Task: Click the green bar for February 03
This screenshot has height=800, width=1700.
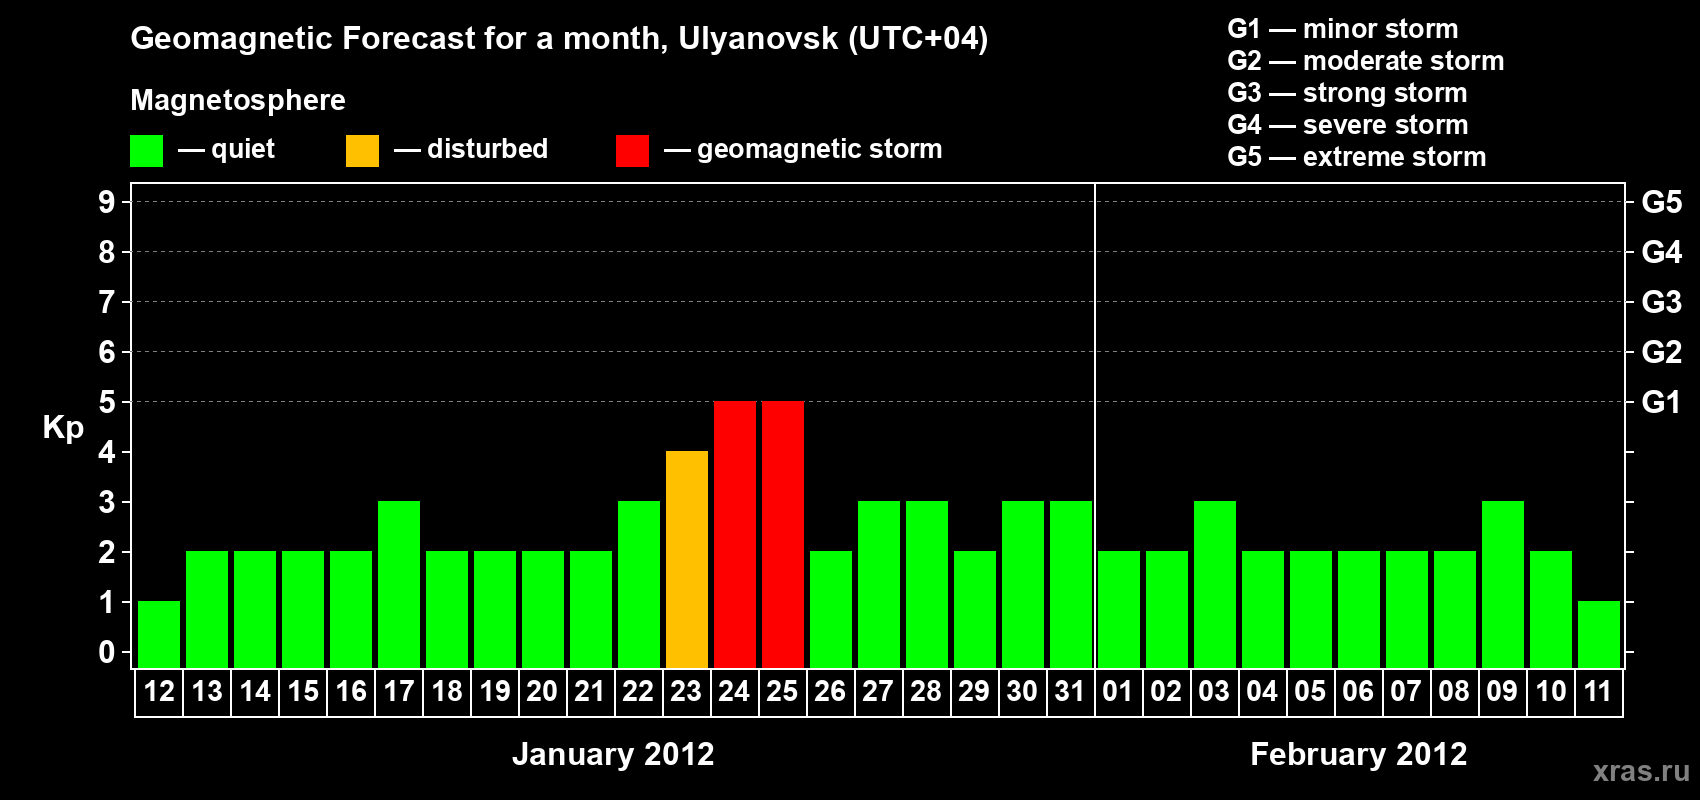Action: coord(1215,584)
